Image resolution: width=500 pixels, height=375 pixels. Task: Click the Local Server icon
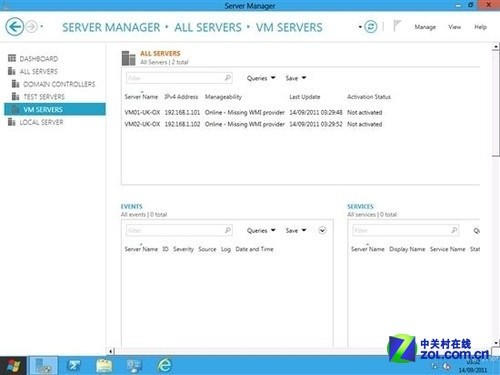(12, 122)
